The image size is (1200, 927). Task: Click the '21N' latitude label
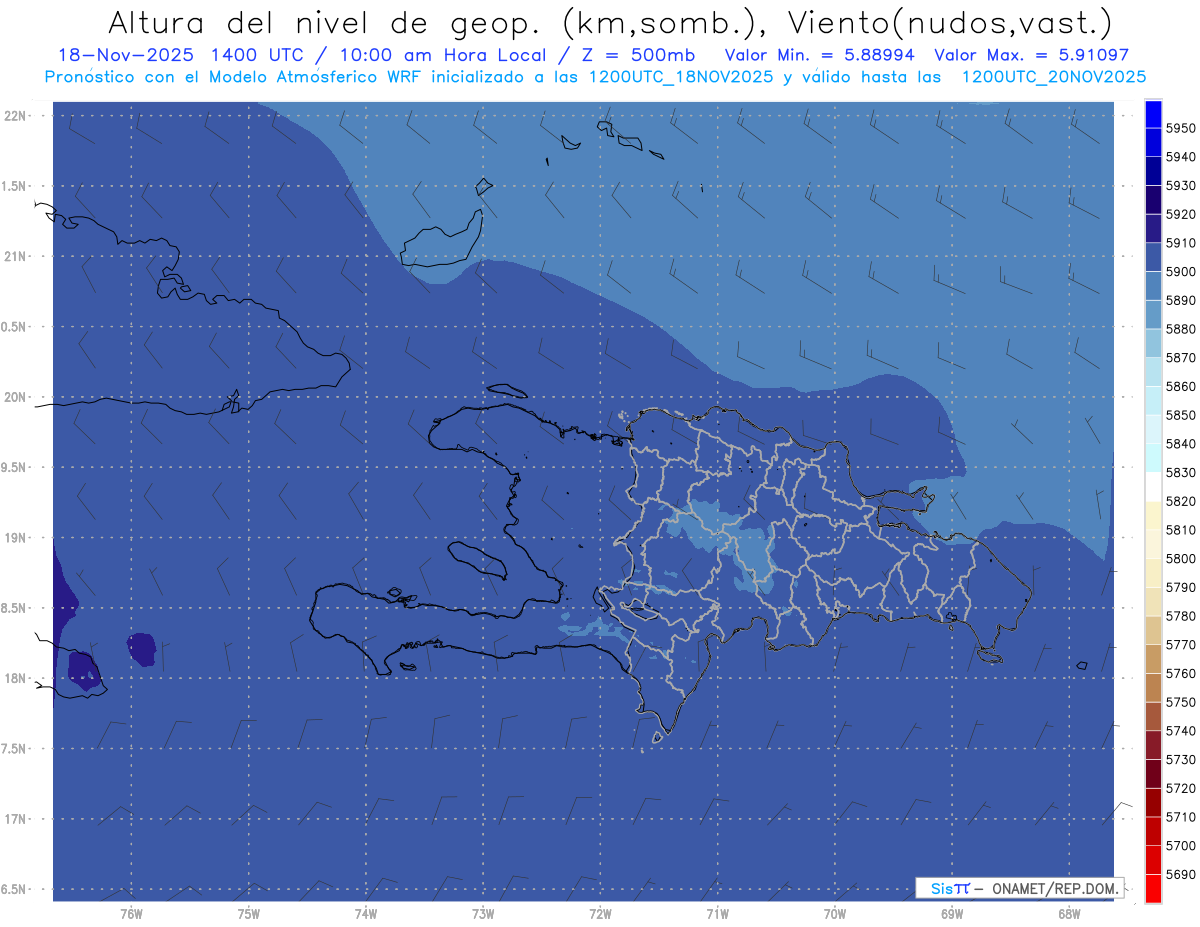pos(14,256)
